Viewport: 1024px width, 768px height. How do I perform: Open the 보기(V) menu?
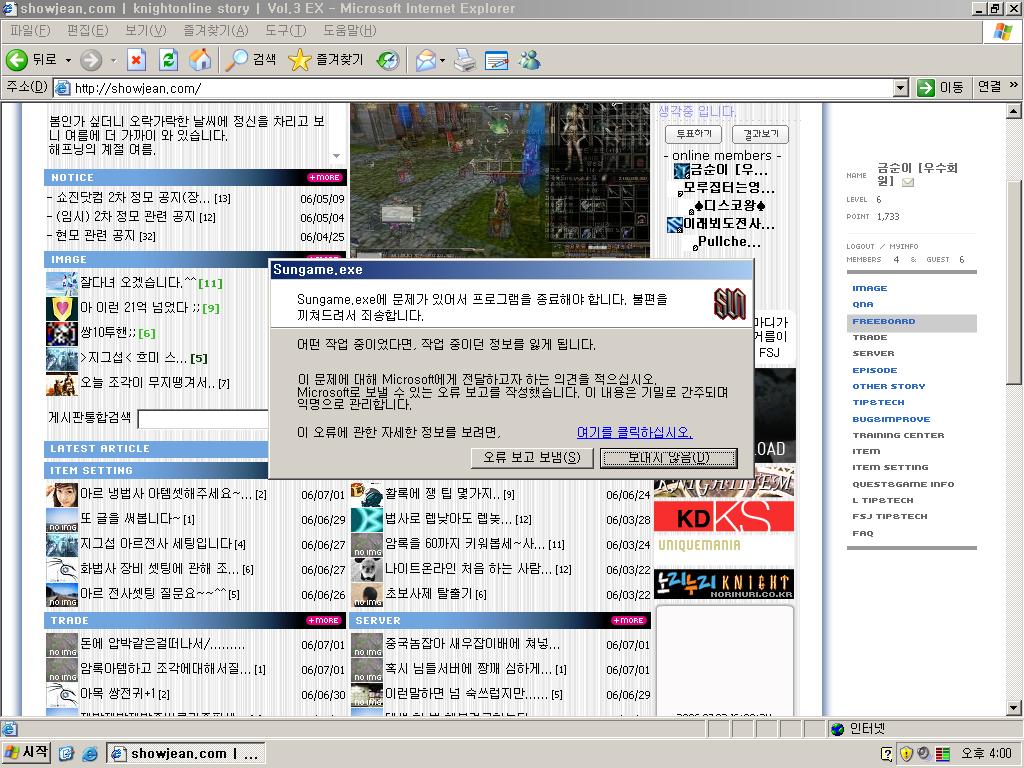click(x=146, y=31)
